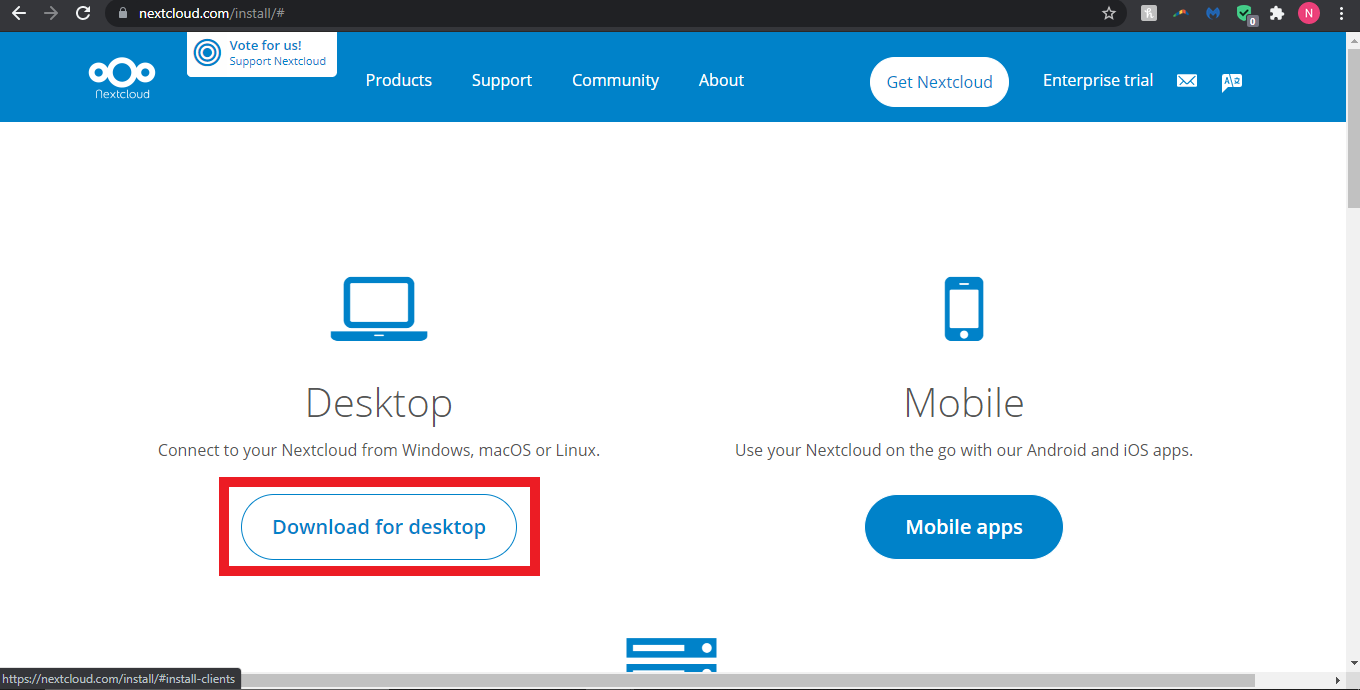
Task: Click the Desktop laptop icon
Action: tap(379, 309)
